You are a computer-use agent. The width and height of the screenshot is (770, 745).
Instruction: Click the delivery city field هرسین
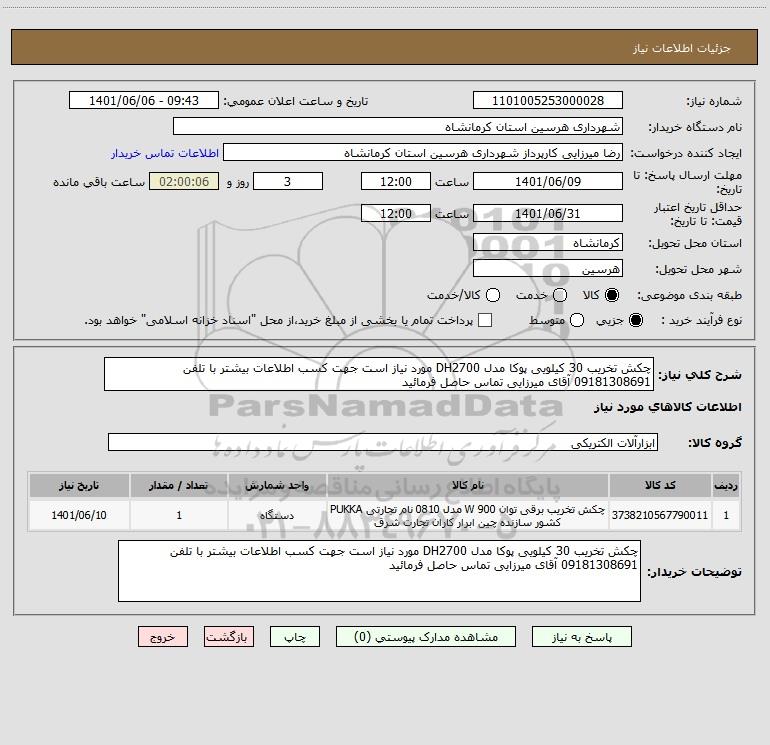548,269
